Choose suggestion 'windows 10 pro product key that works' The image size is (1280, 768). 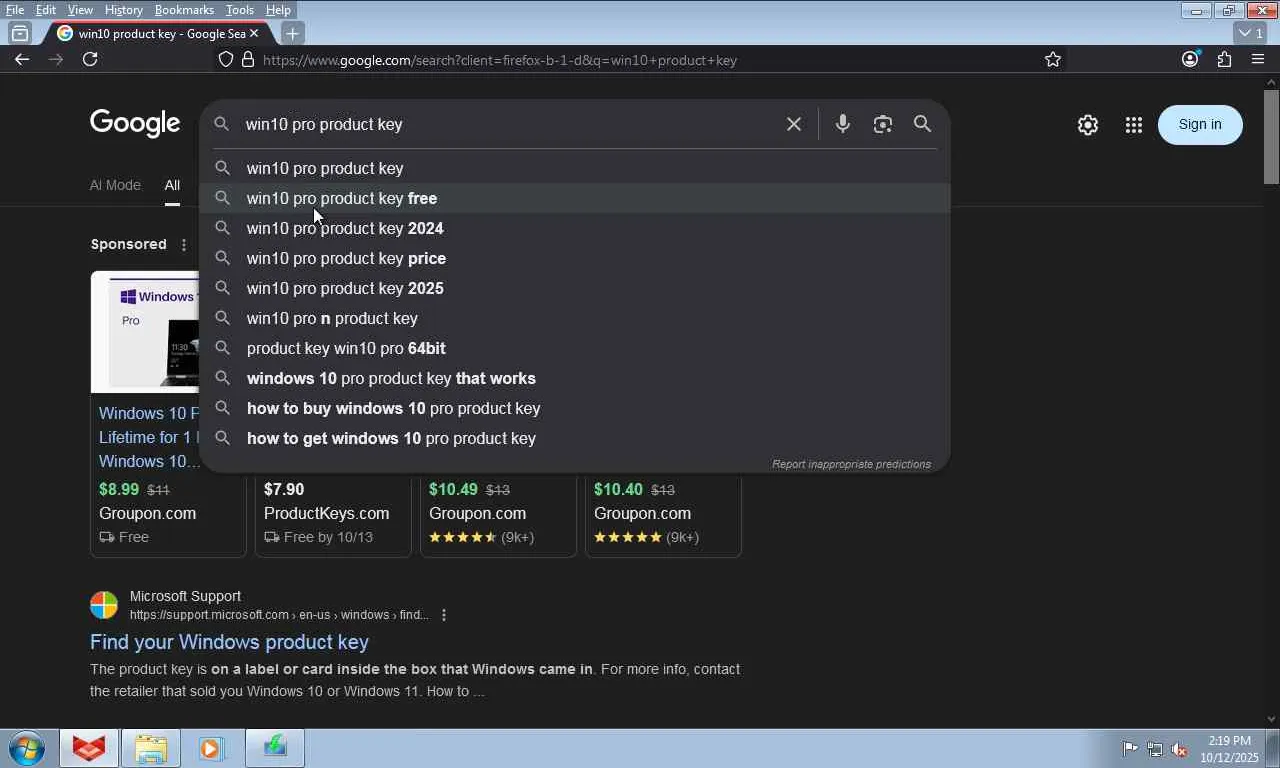(x=575, y=378)
